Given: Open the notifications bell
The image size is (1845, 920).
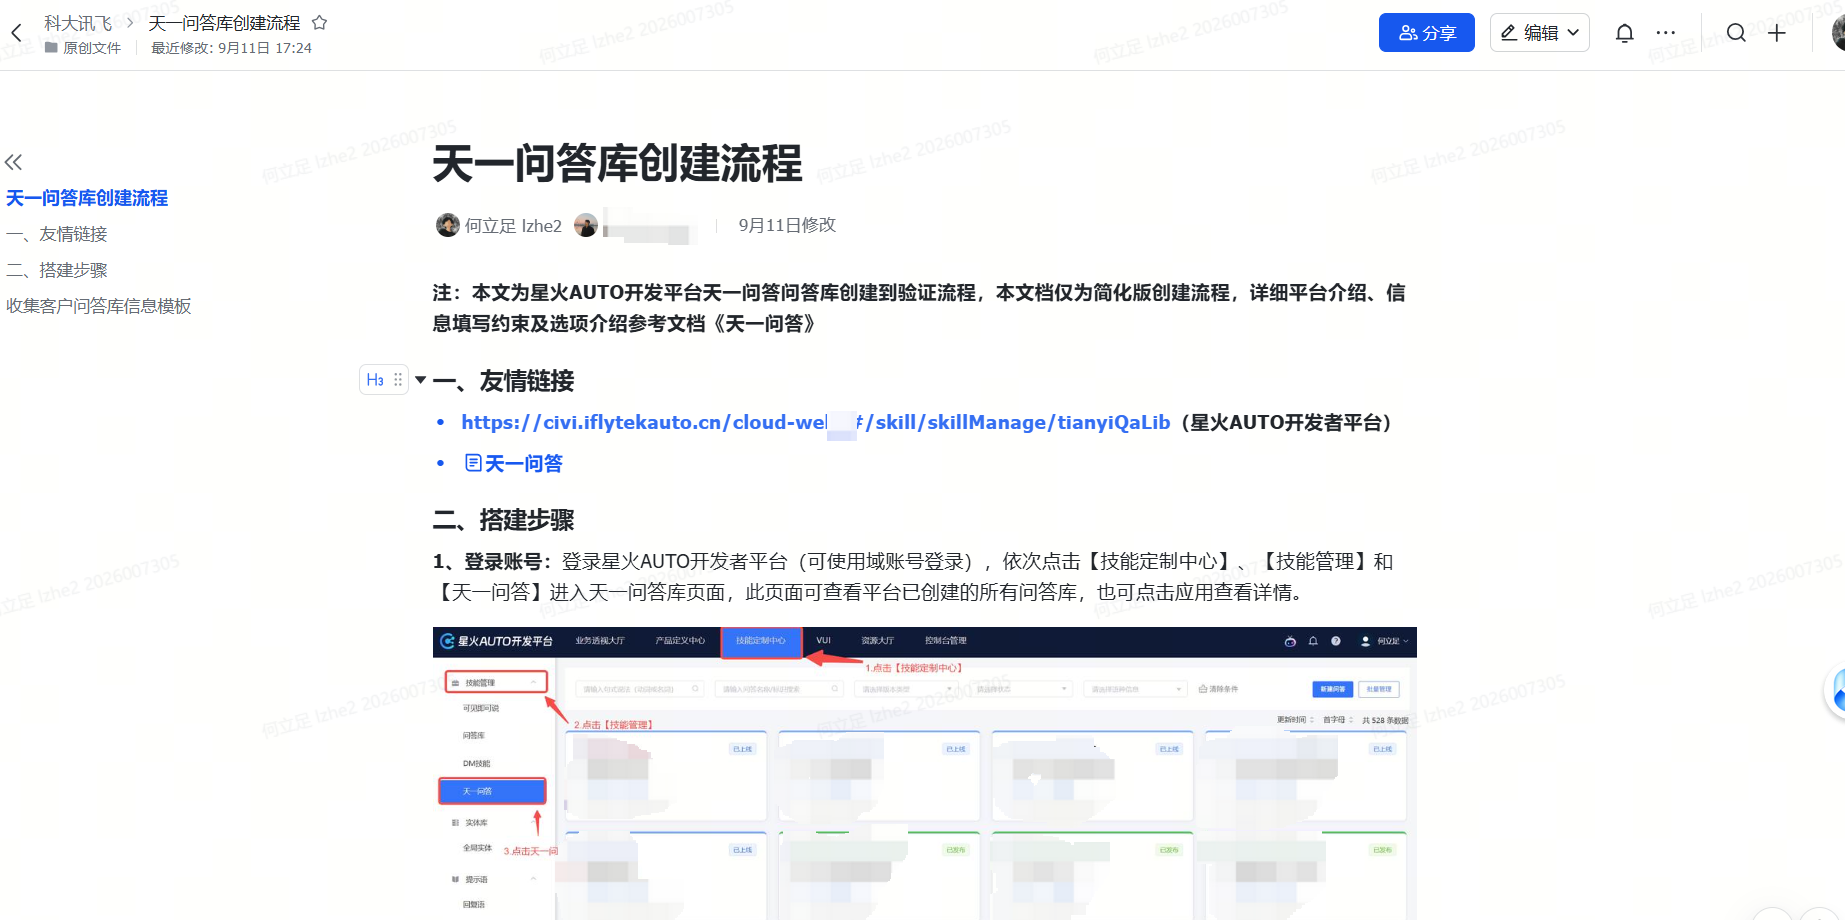Looking at the screenshot, I should click(x=1625, y=33).
